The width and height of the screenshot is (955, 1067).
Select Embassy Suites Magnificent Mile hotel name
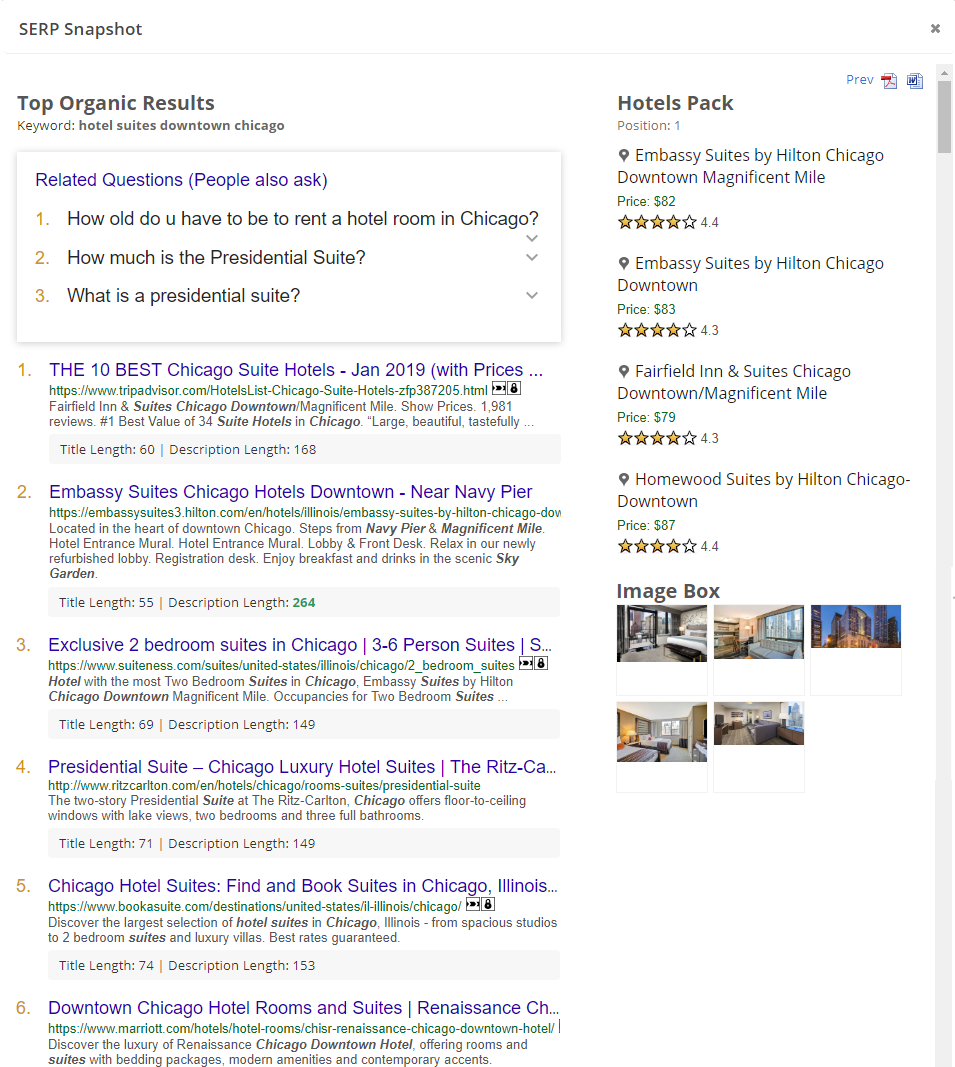point(751,166)
